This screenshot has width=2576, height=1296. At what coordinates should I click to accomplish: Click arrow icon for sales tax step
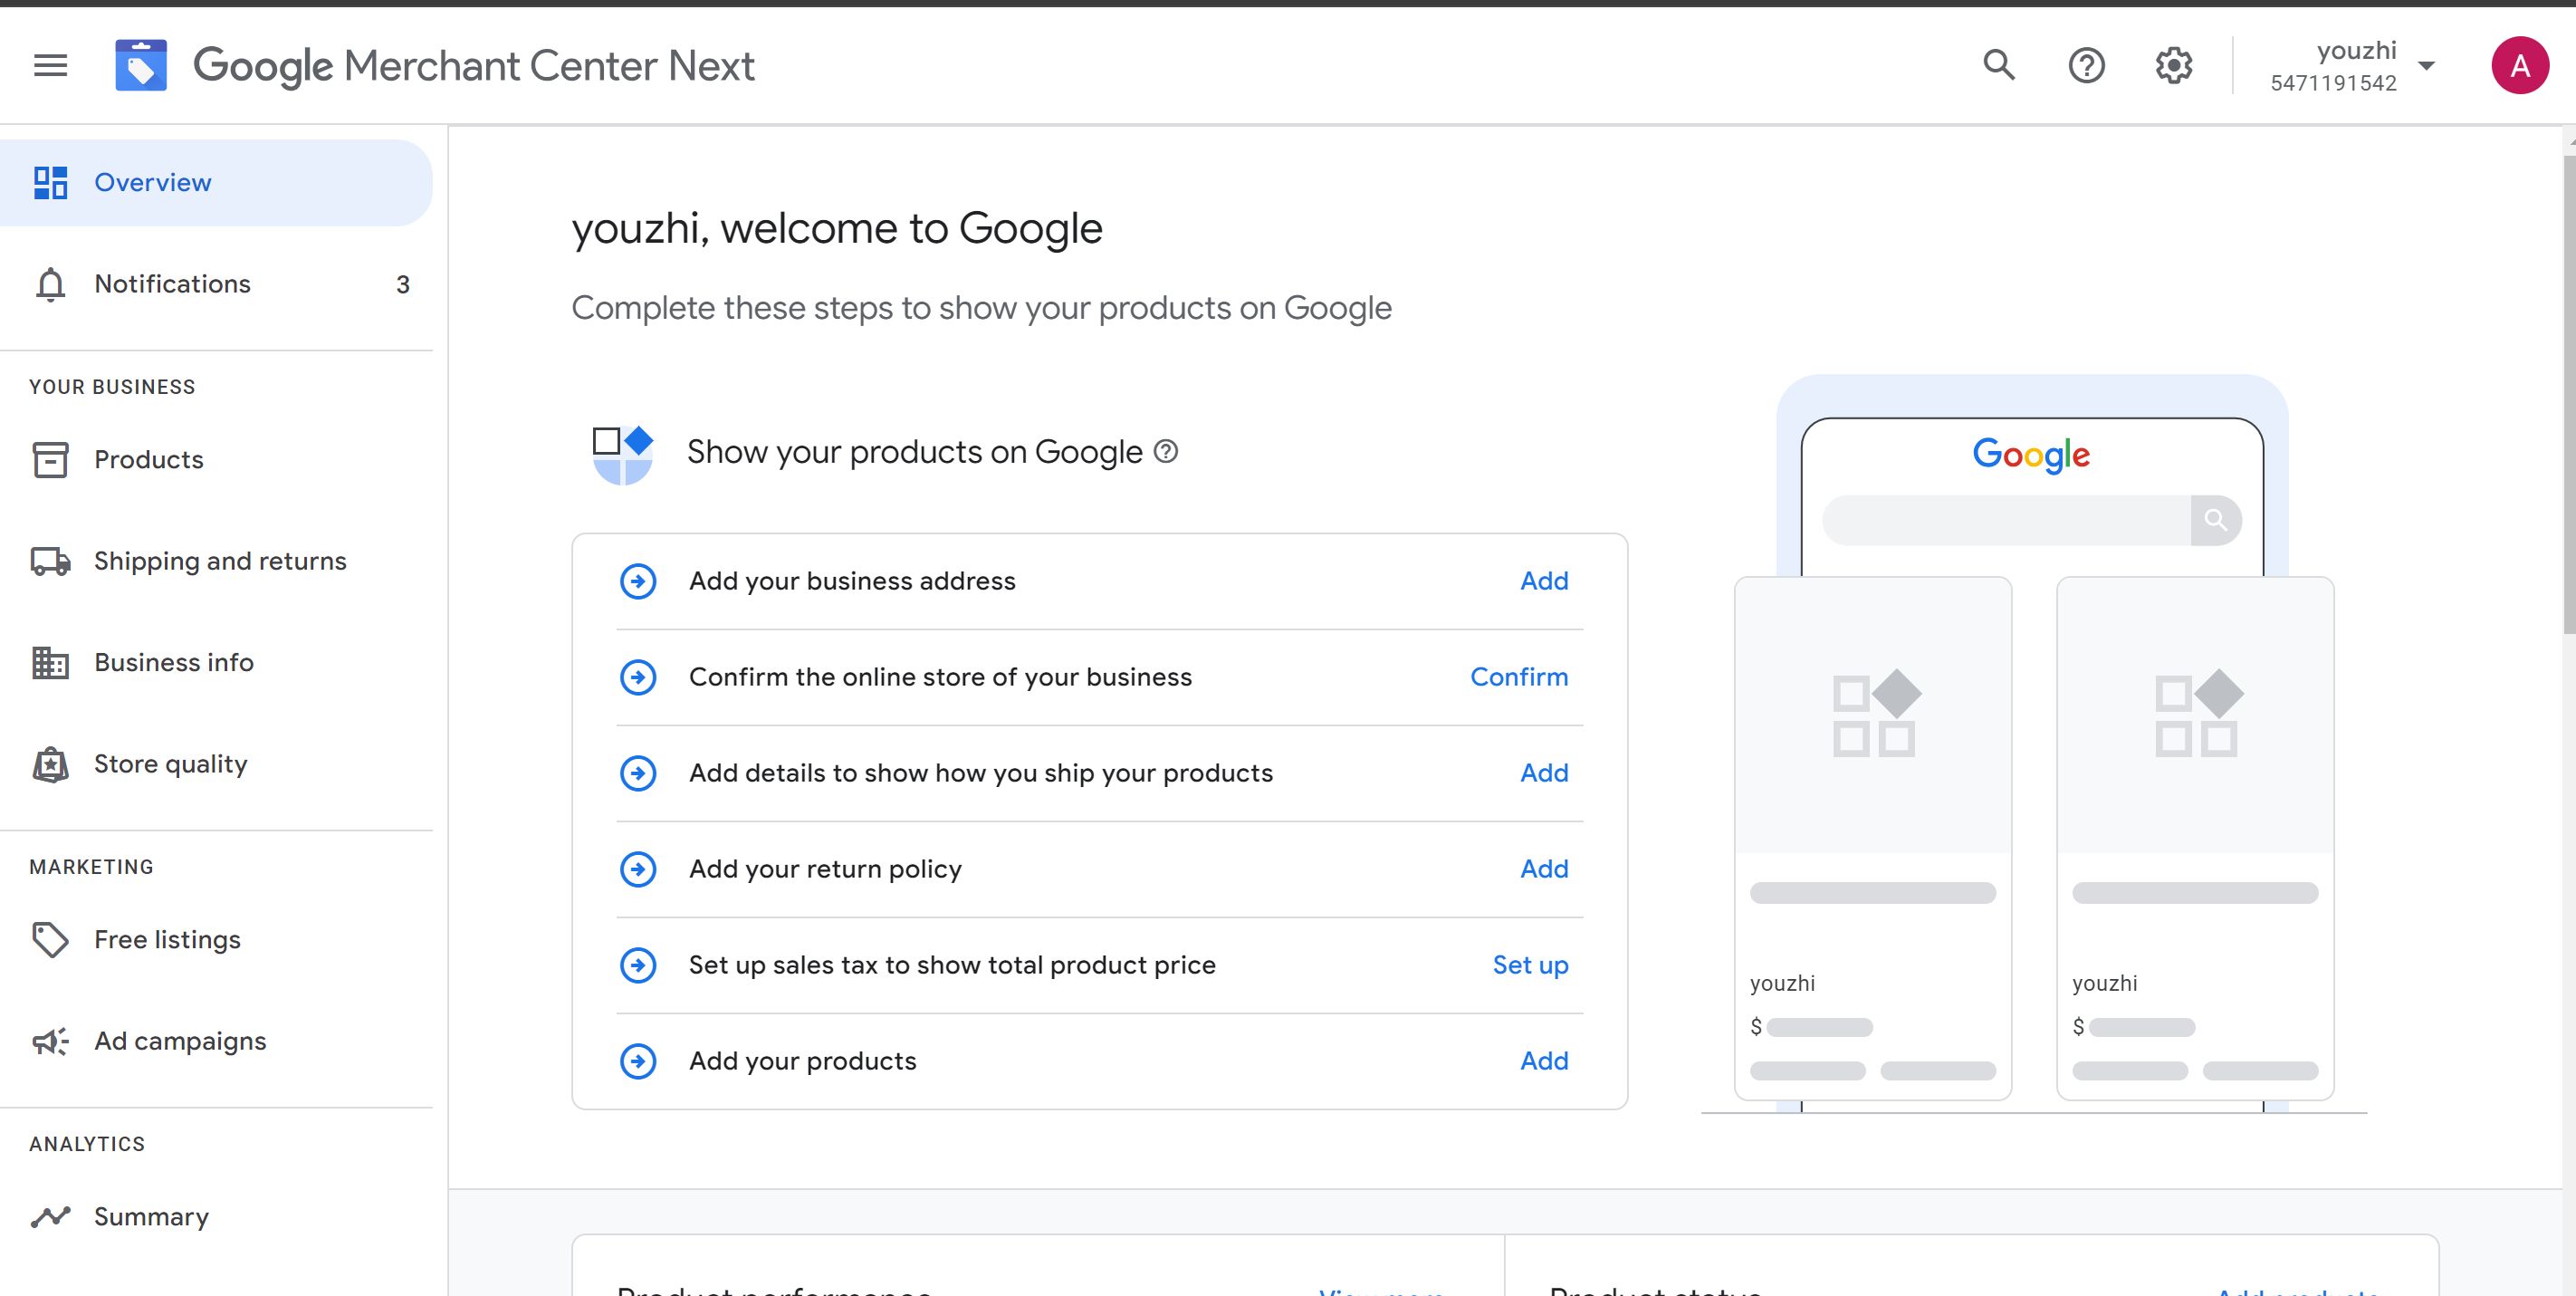(x=638, y=965)
